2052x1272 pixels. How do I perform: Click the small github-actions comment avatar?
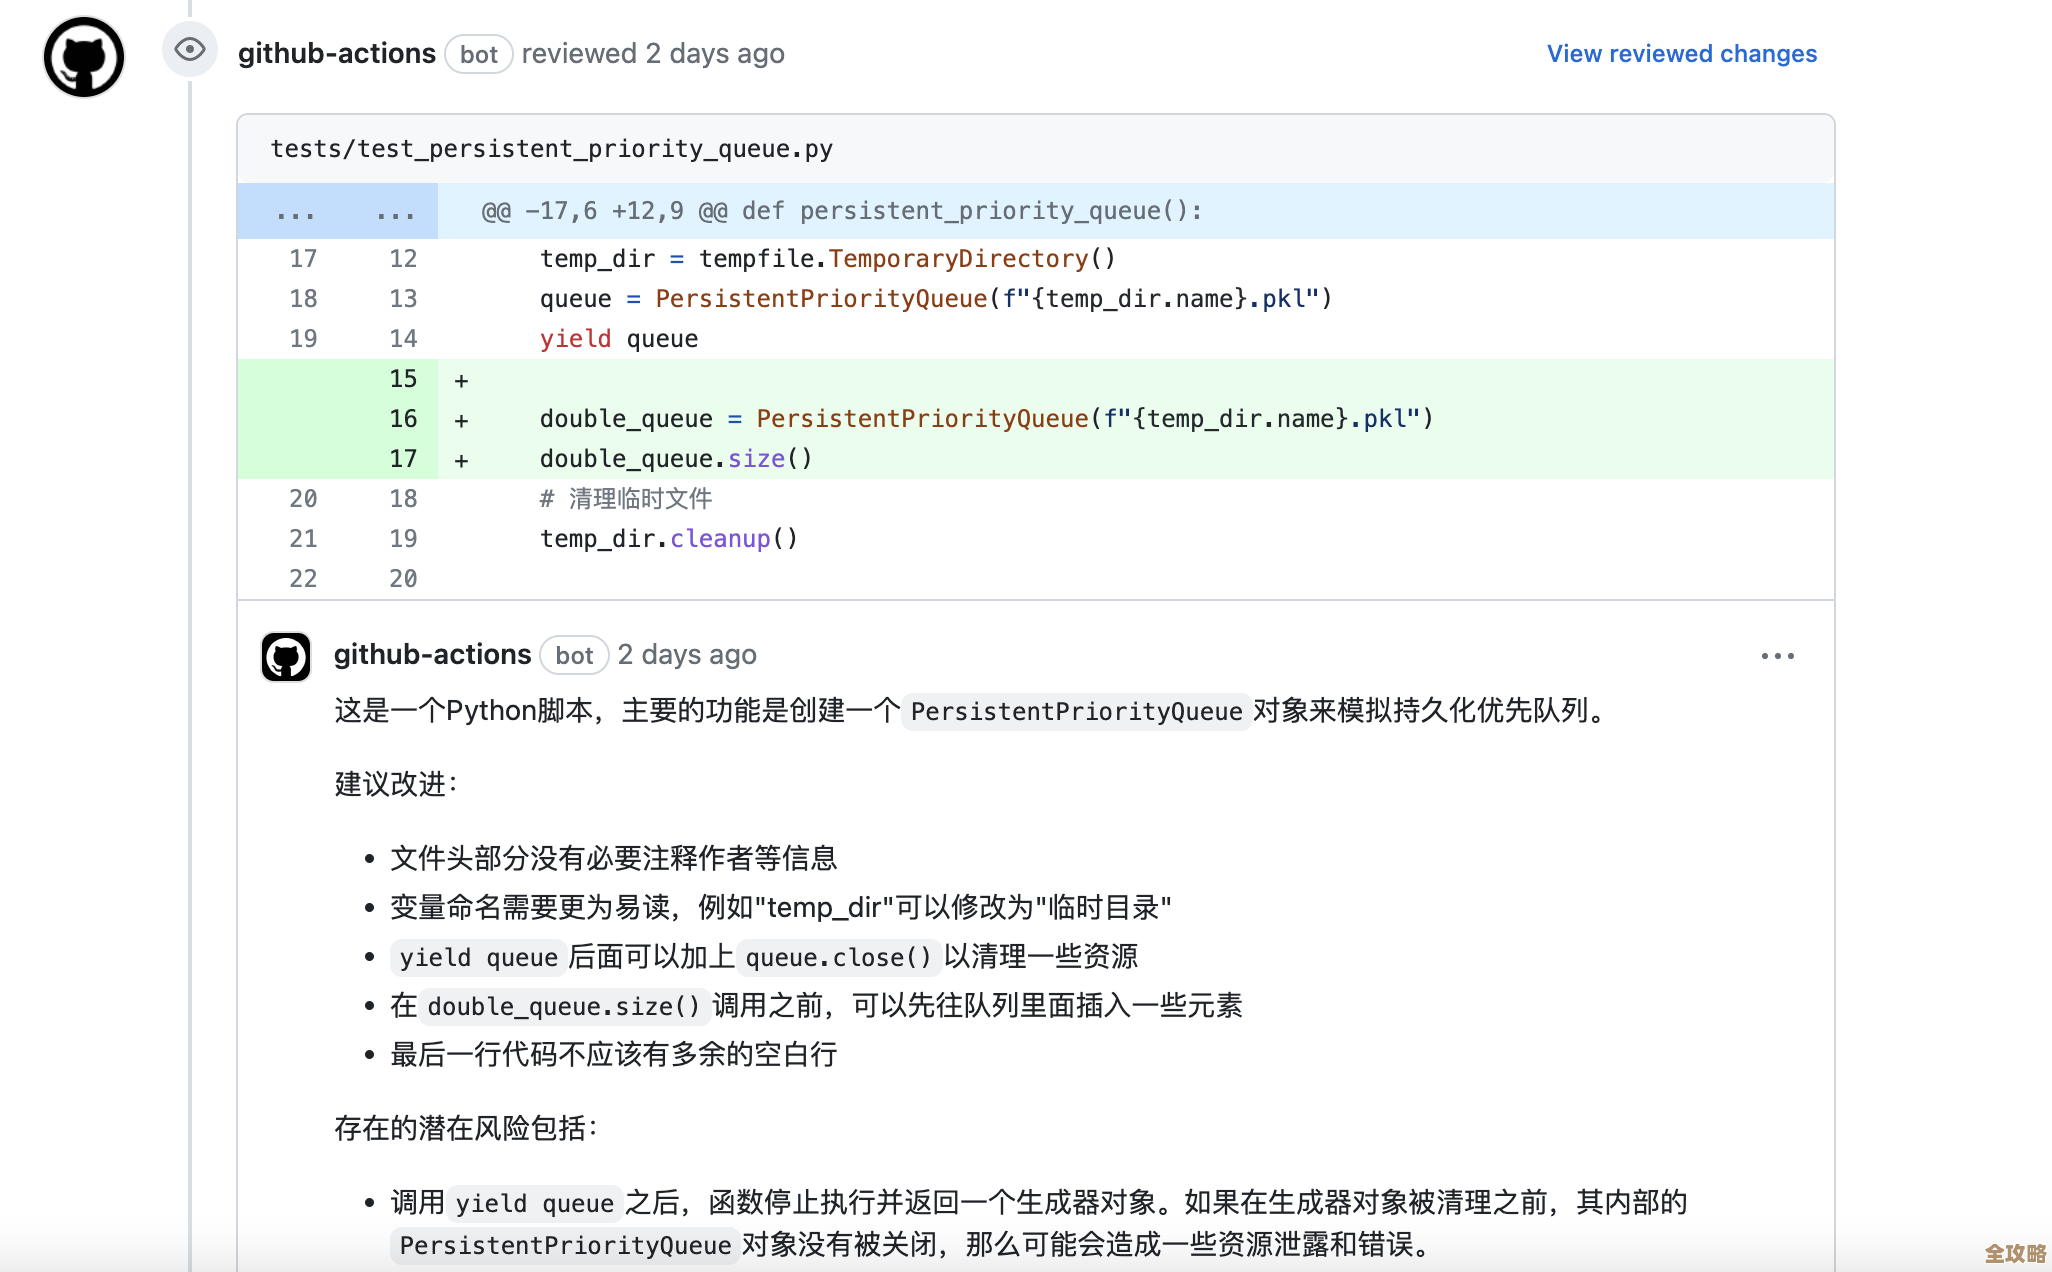click(286, 657)
